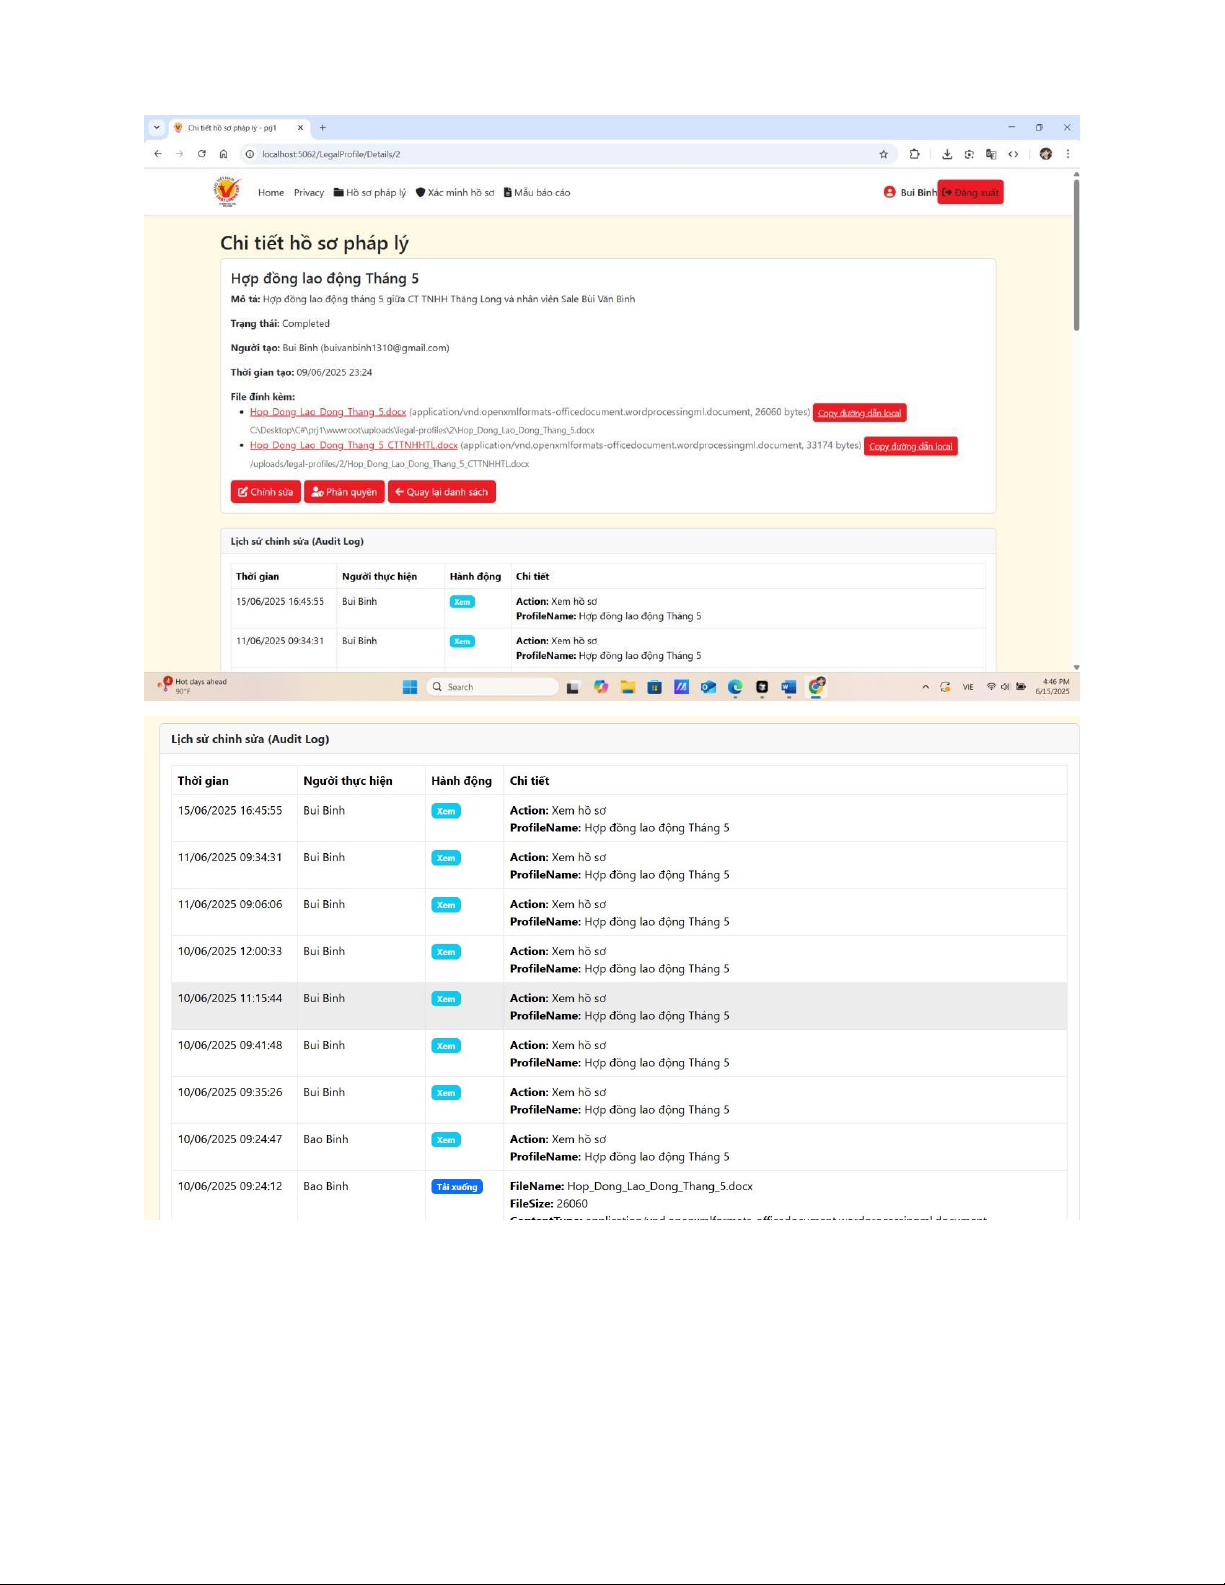Go to Xác minh hồ sơ page
The width and height of the screenshot is (1225, 1585).
[x=455, y=193]
